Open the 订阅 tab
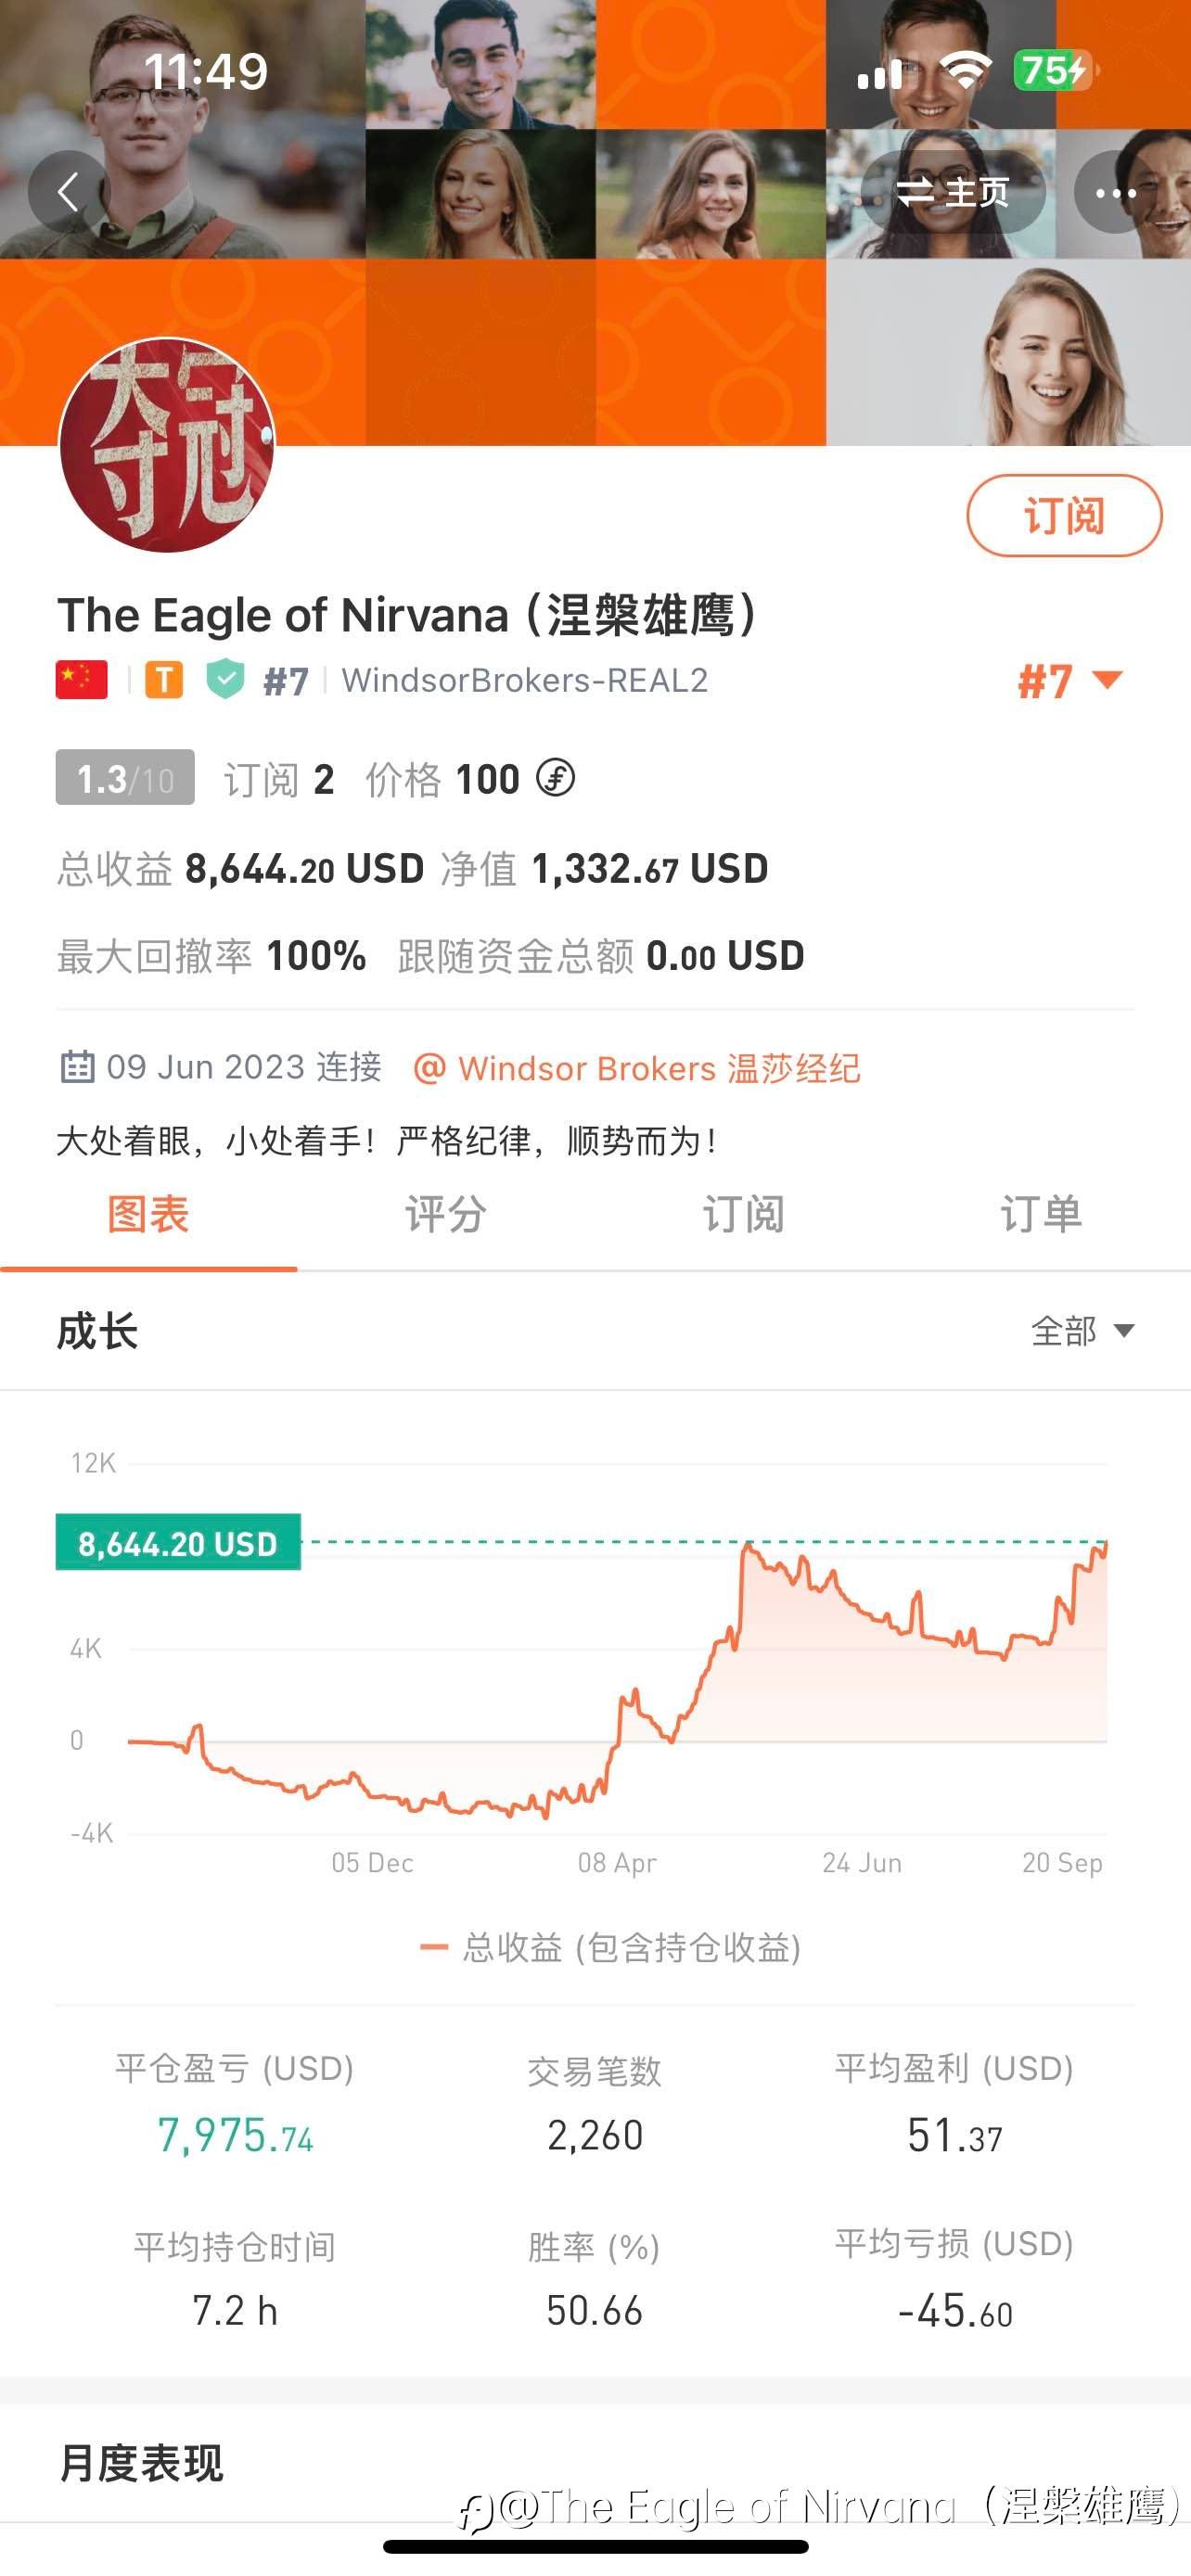The width and height of the screenshot is (1191, 2576). click(x=744, y=1215)
